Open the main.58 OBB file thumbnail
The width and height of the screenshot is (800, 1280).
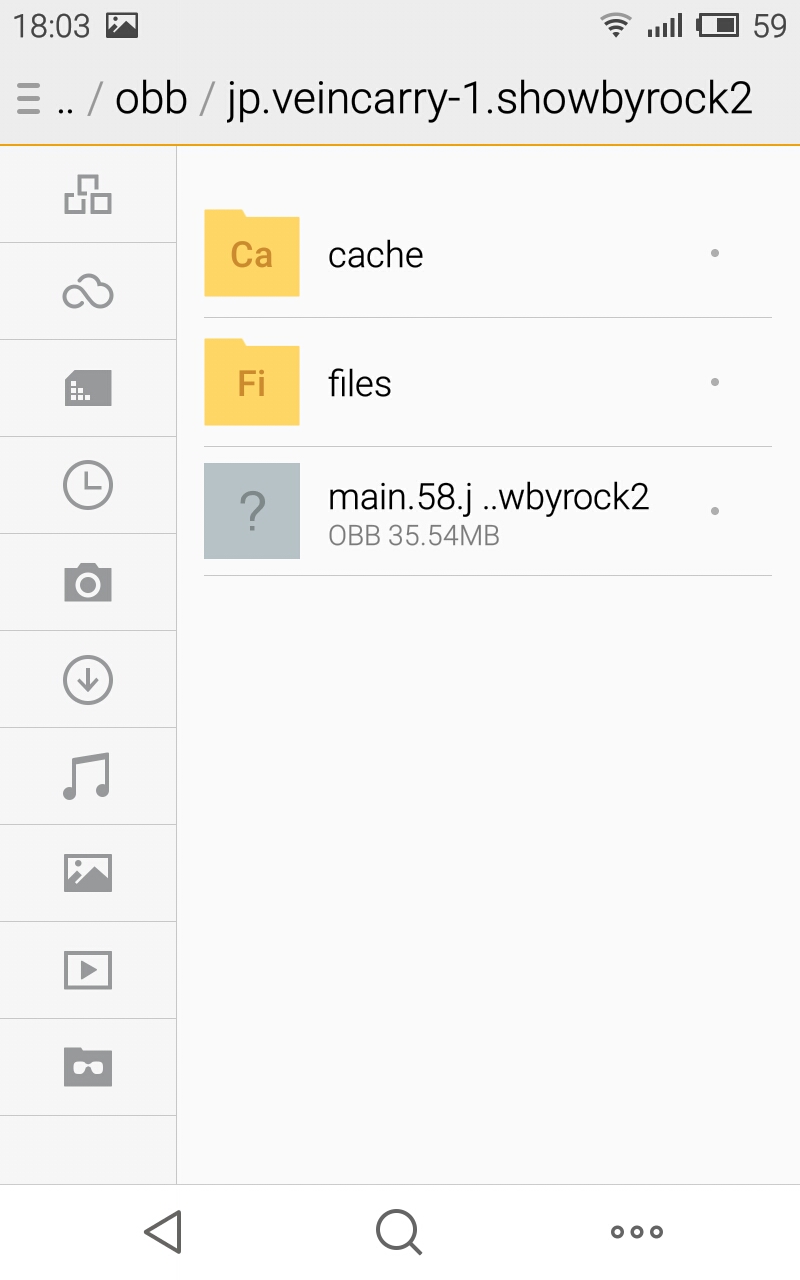(x=252, y=511)
